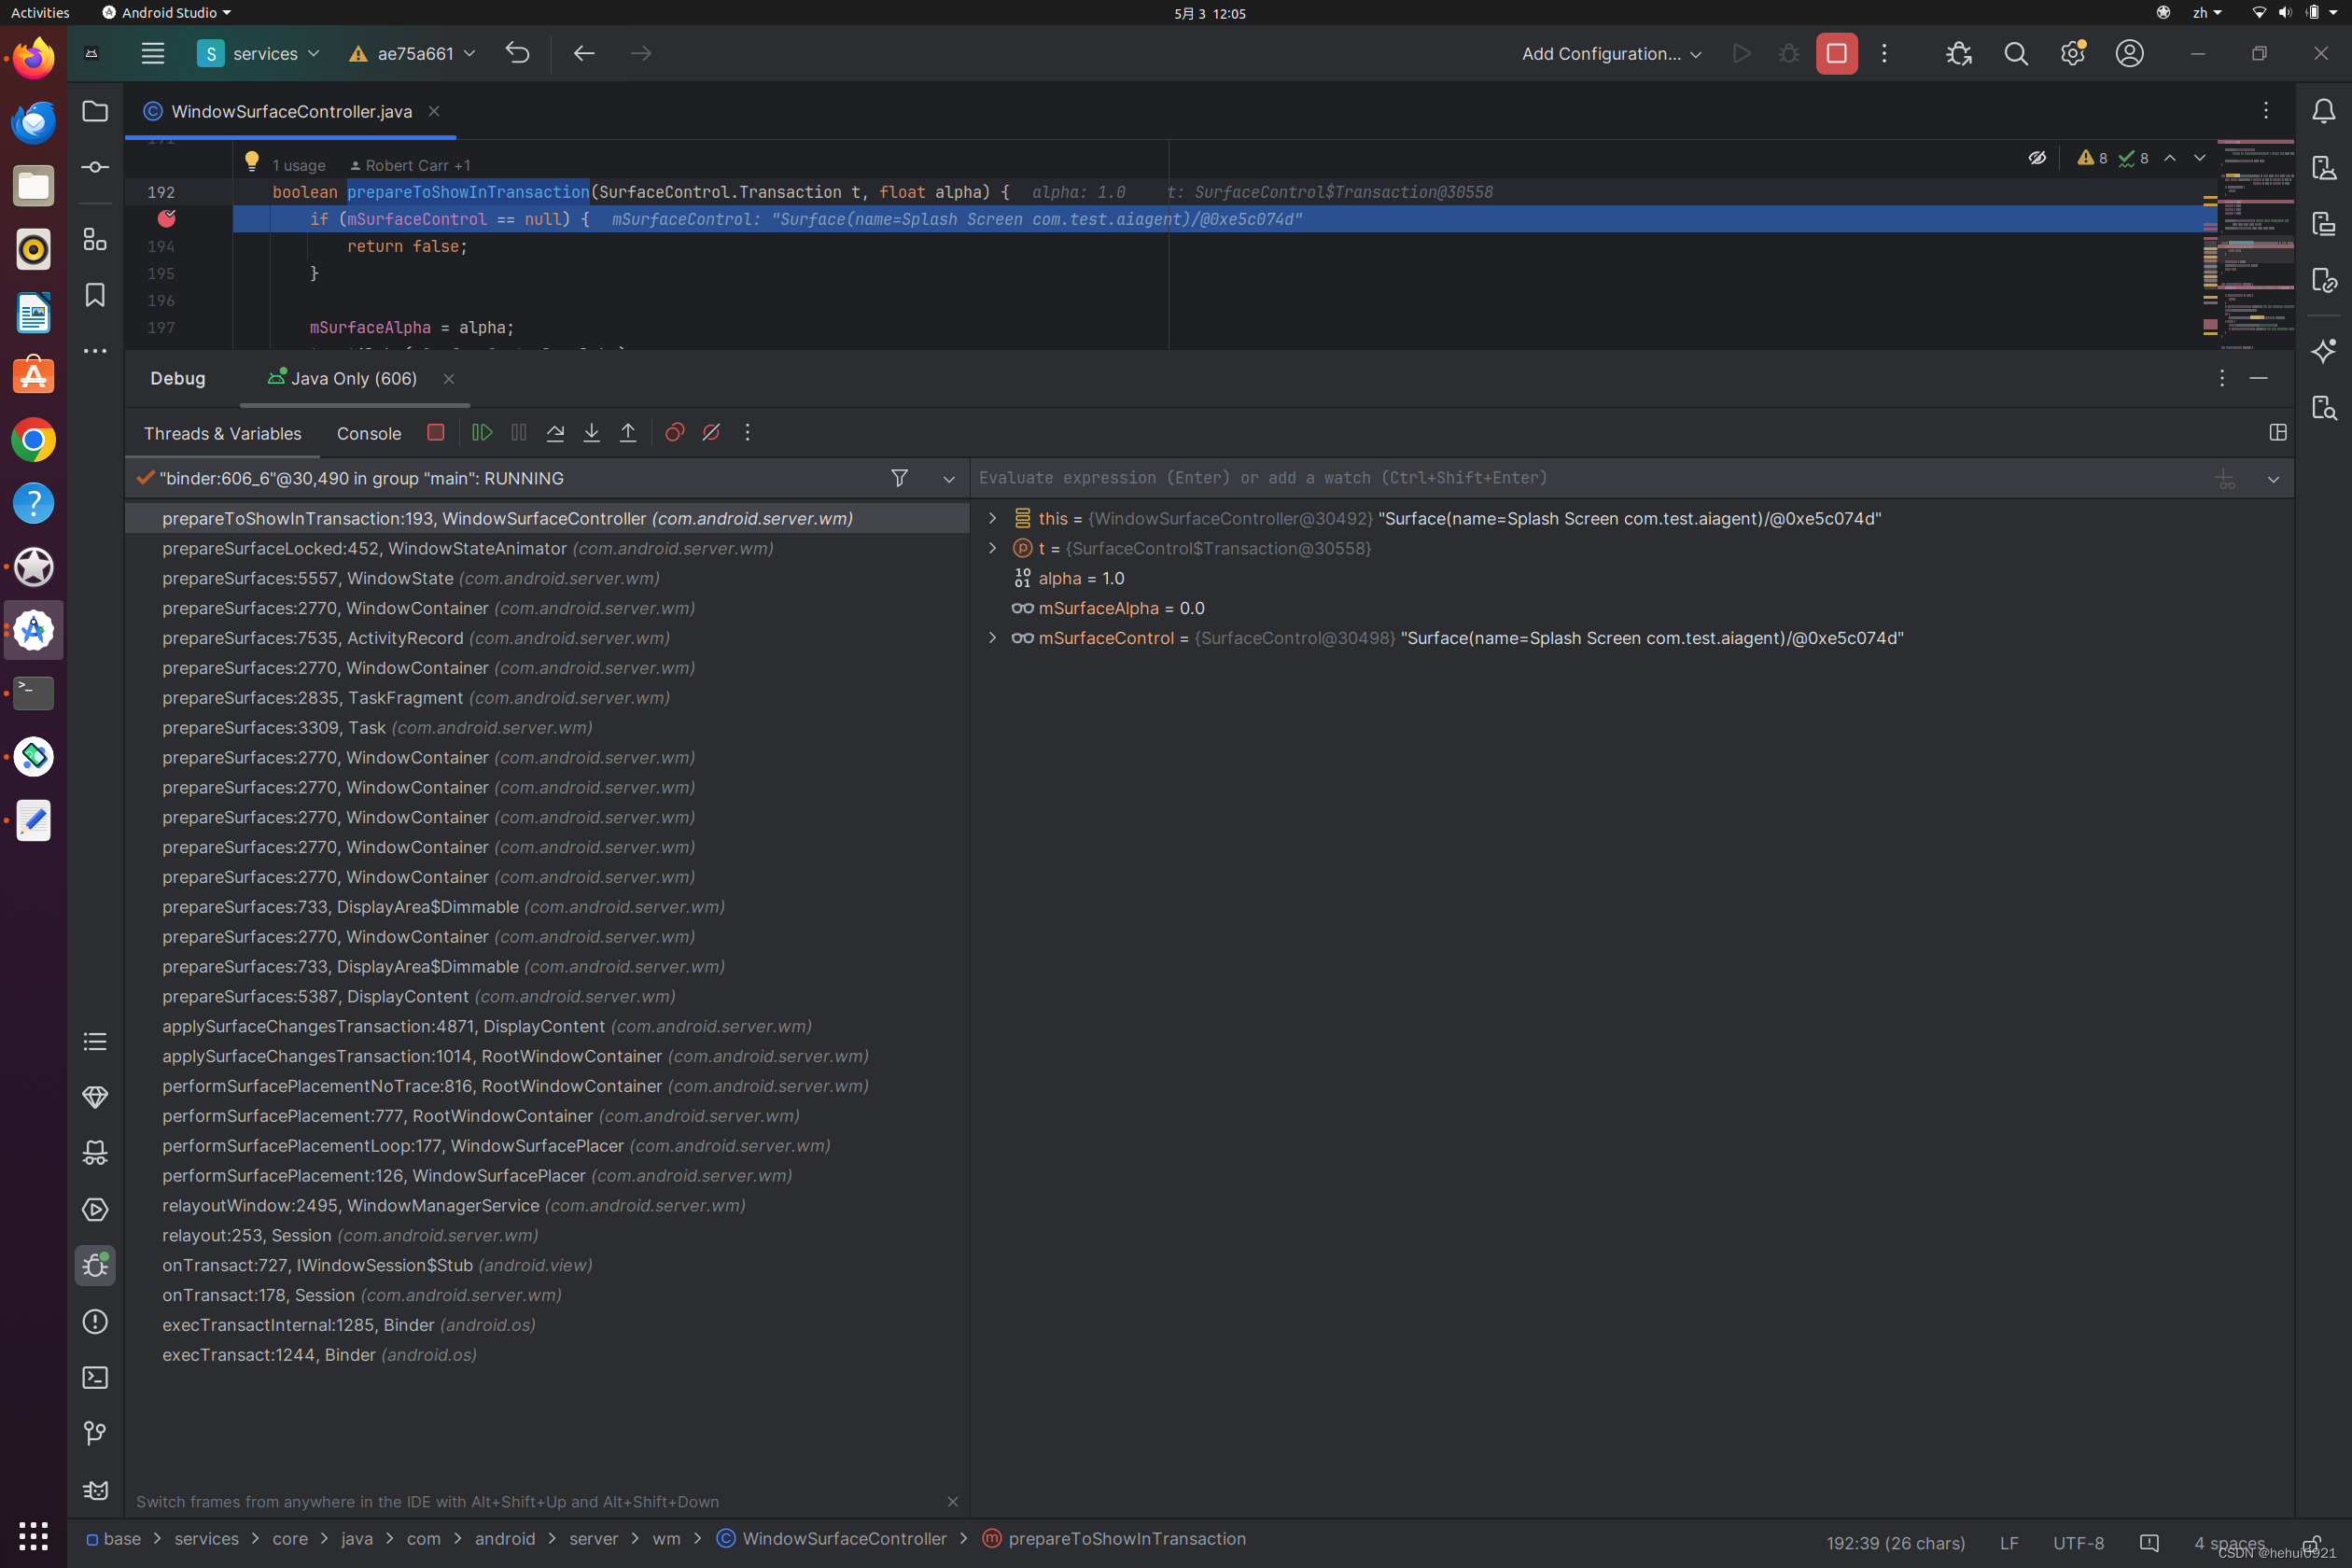Expand the 'this' variable node
Screen dimensions: 2352x1568
point(992,518)
